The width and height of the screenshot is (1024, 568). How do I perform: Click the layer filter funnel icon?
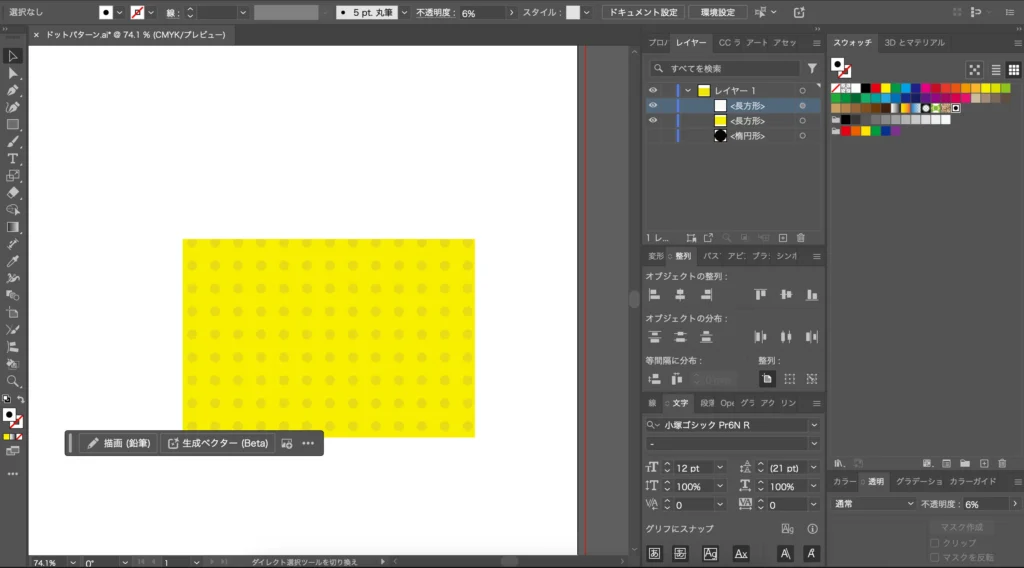[x=812, y=69]
